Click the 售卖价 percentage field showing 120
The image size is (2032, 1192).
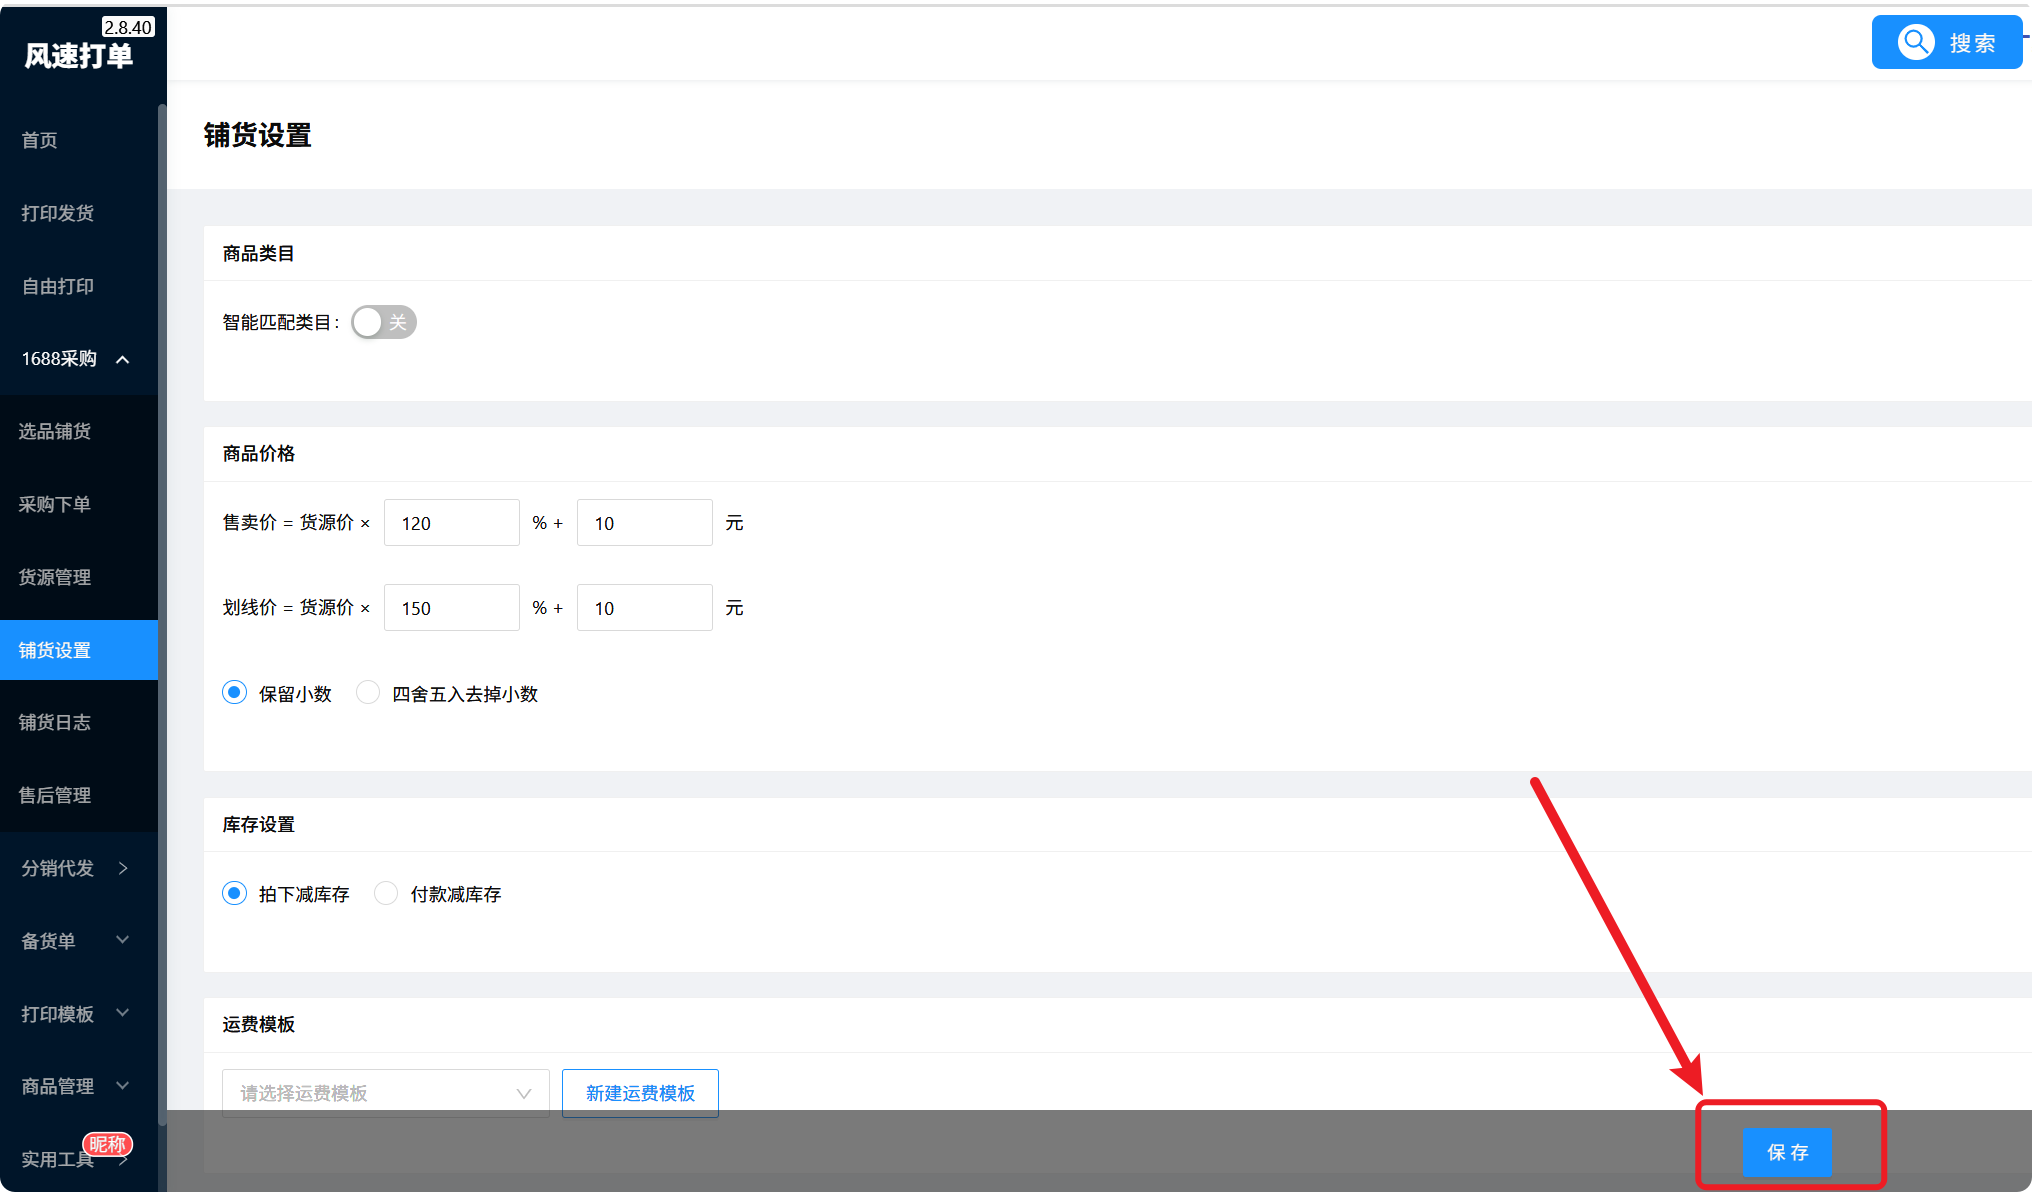point(452,523)
